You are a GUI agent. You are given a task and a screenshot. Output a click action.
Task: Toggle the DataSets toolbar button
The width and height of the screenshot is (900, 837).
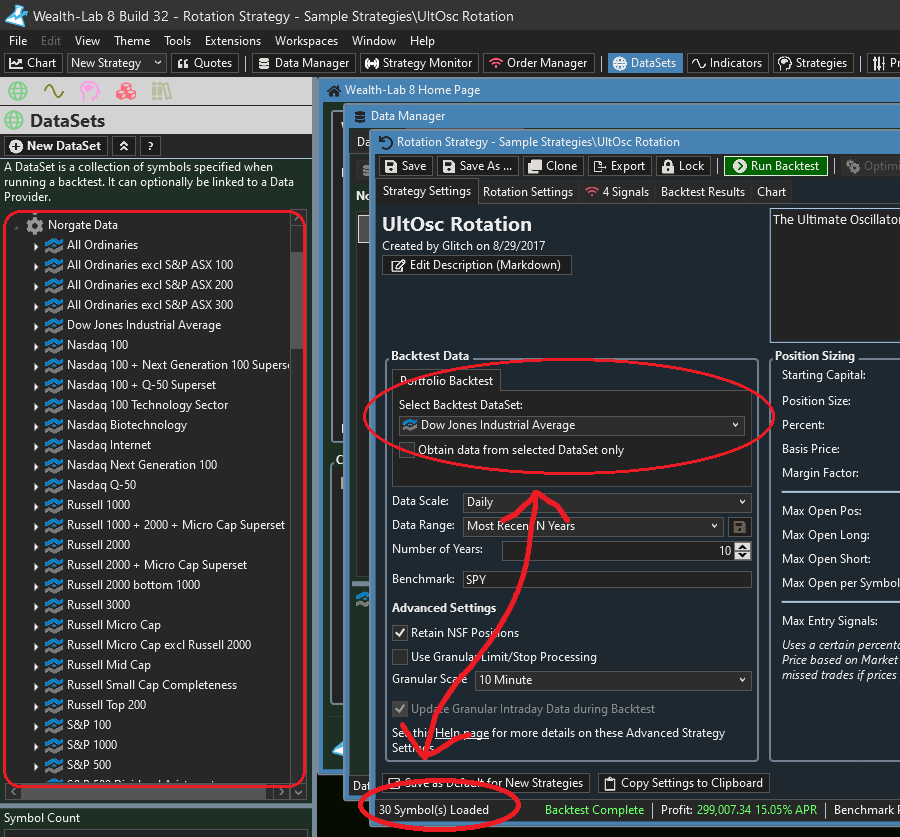[645, 63]
